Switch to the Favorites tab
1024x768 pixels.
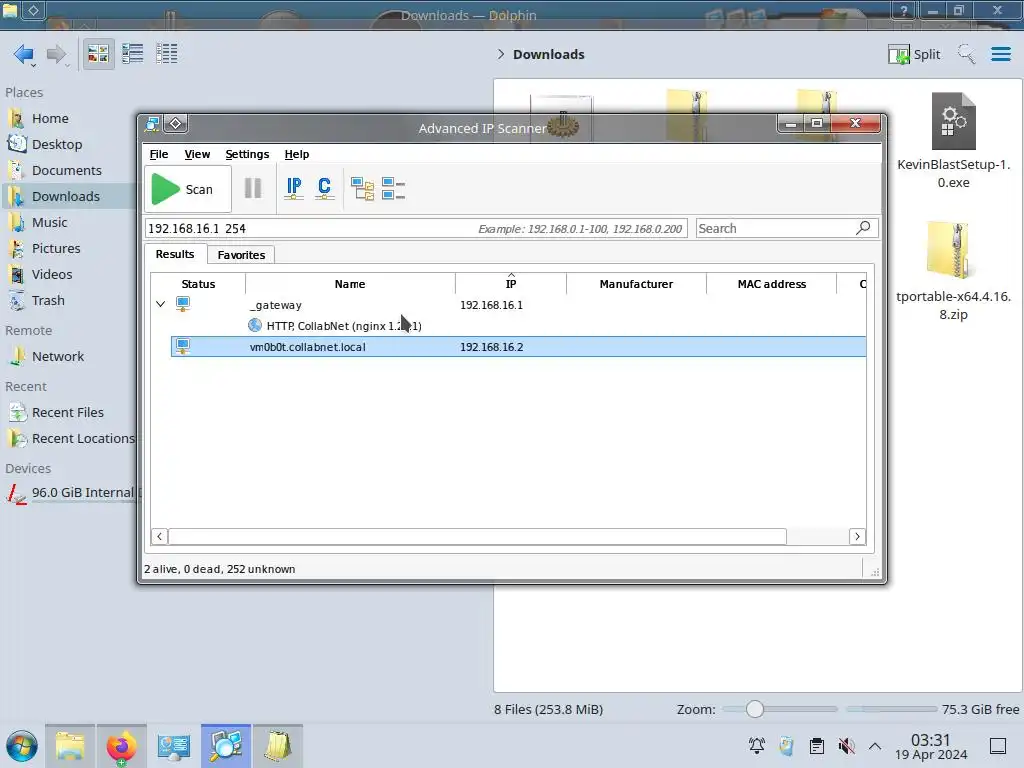coord(241,255)
